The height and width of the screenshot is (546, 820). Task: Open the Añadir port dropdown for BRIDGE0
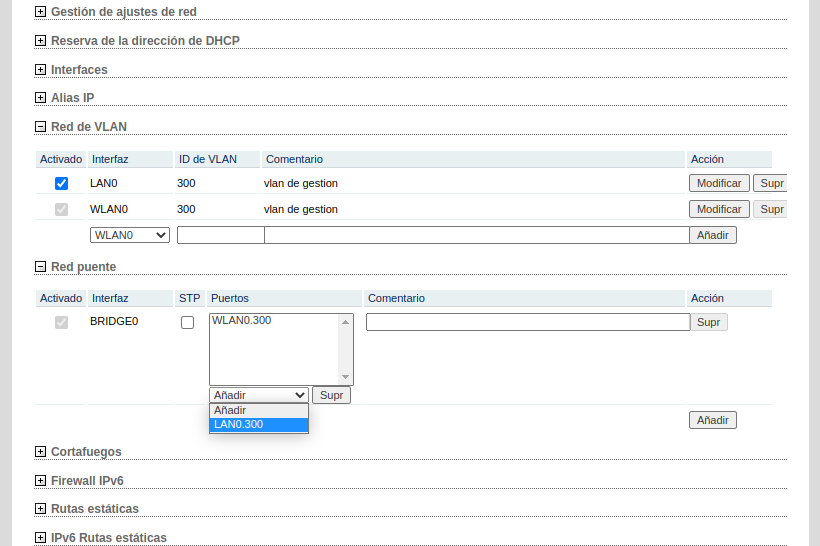tap(259, 395)
